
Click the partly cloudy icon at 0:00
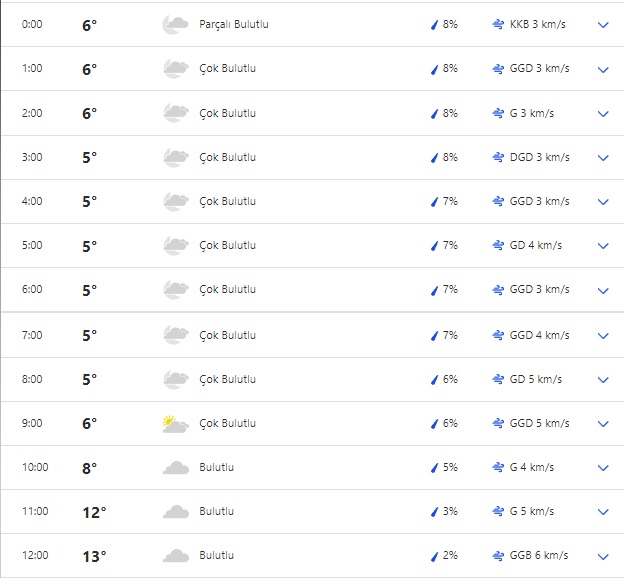pyautogui.click(x=176, y=25)
